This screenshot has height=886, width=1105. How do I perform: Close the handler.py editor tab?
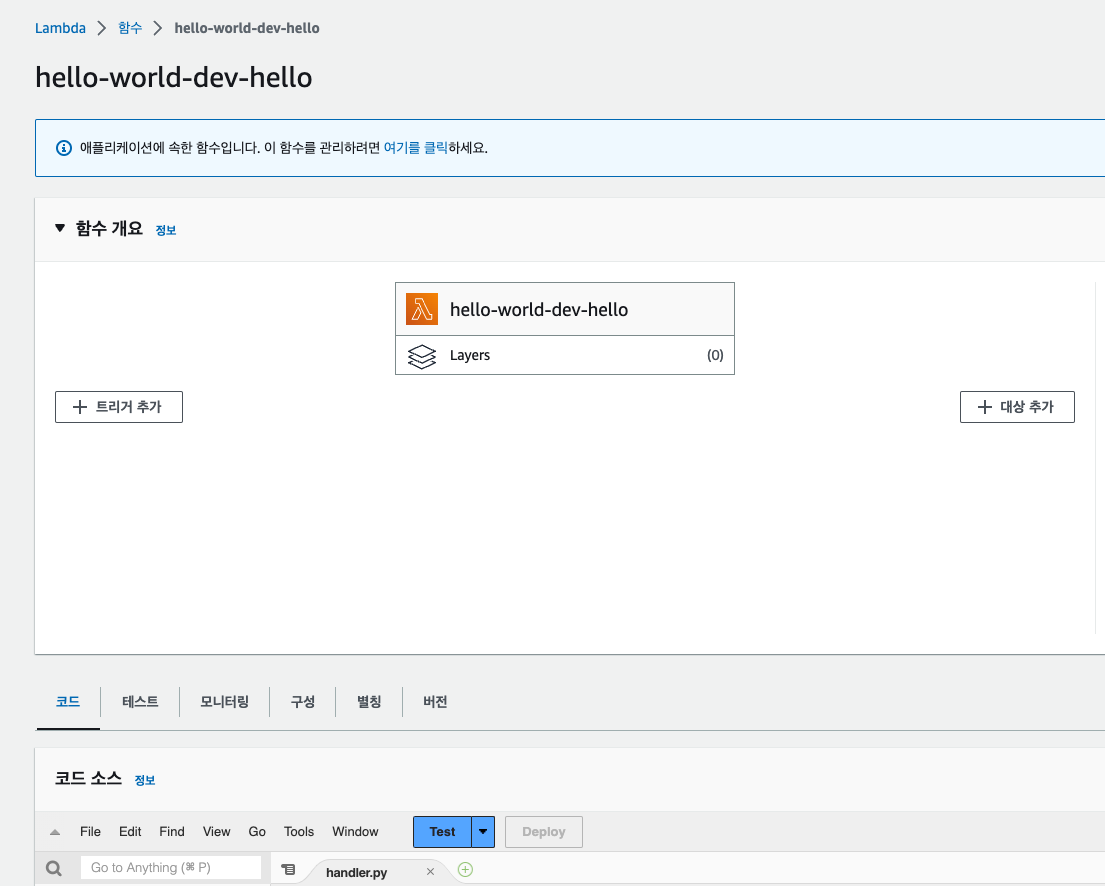pyautogui.click(x=431, y=872)
